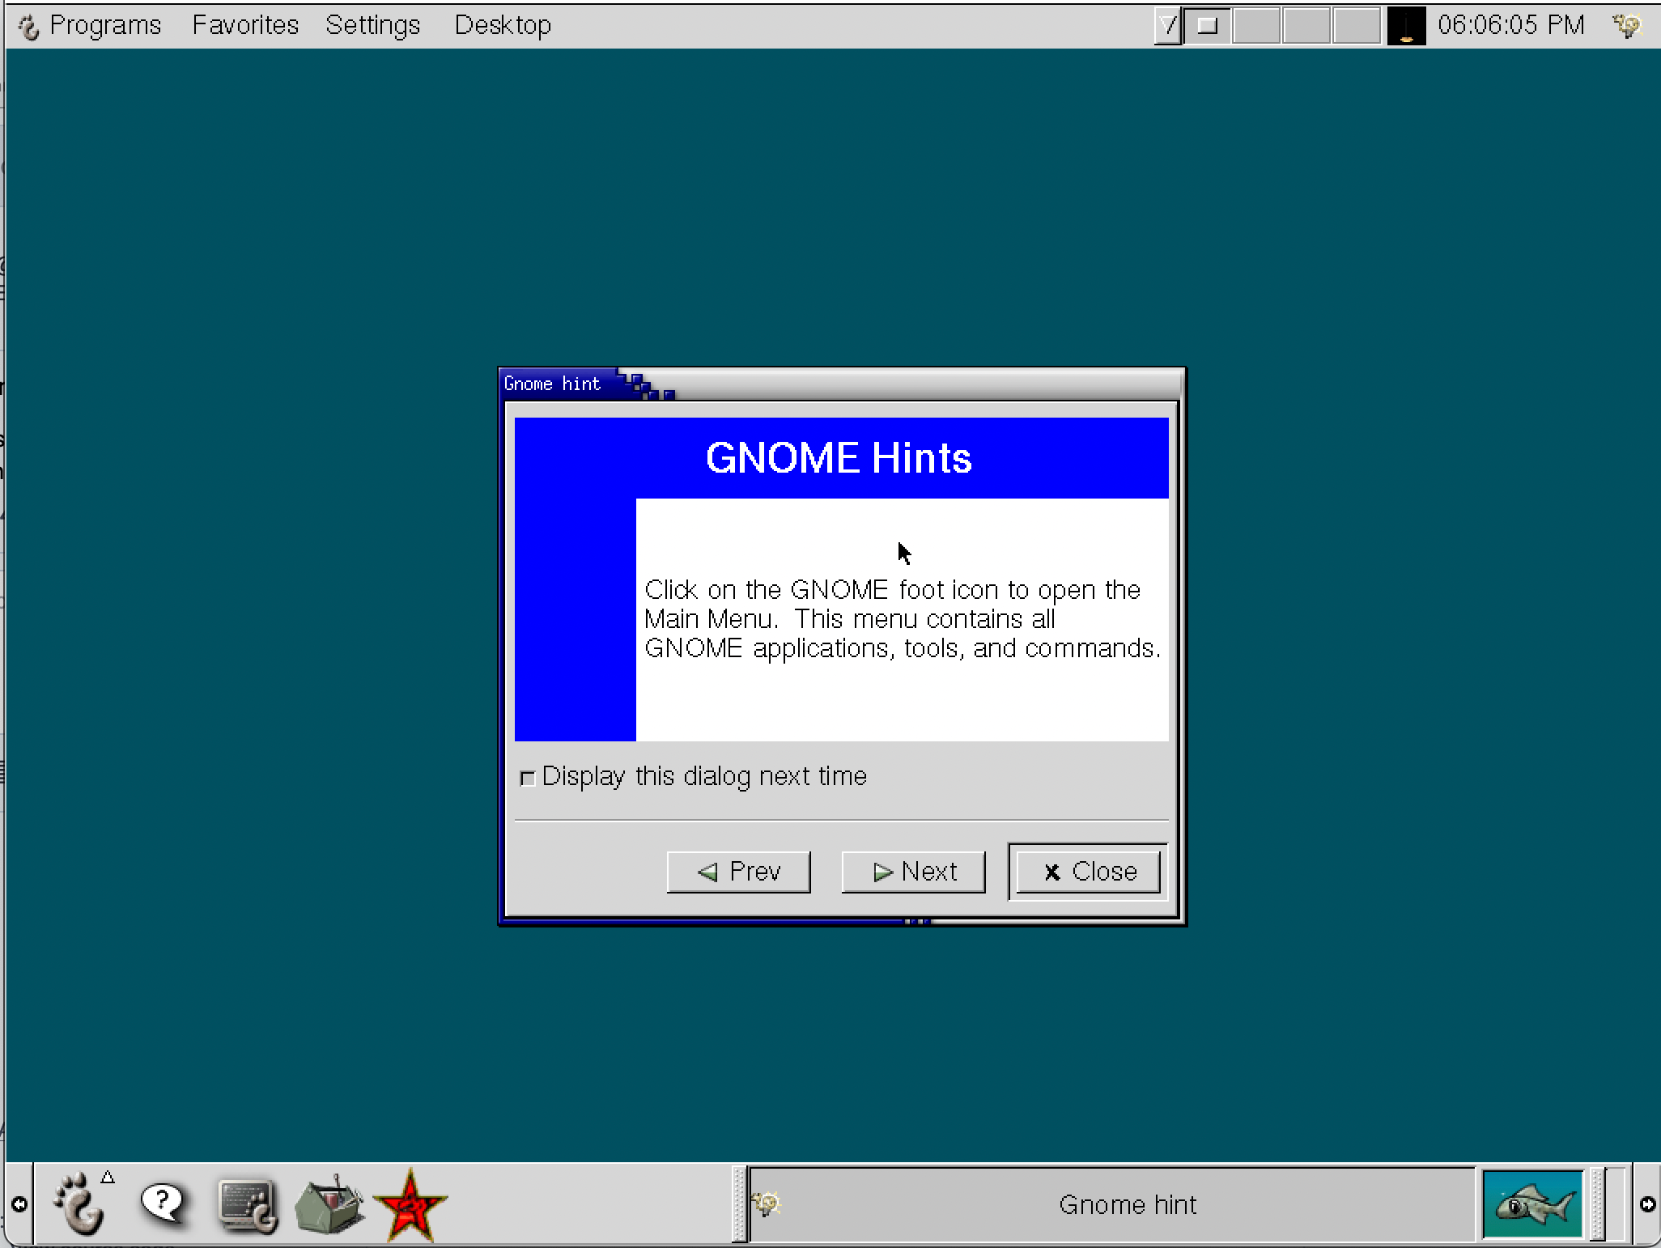This screenshot has height=1248, width=1661.
Task: Show the next GNOME hint
Action: point(913,872)
